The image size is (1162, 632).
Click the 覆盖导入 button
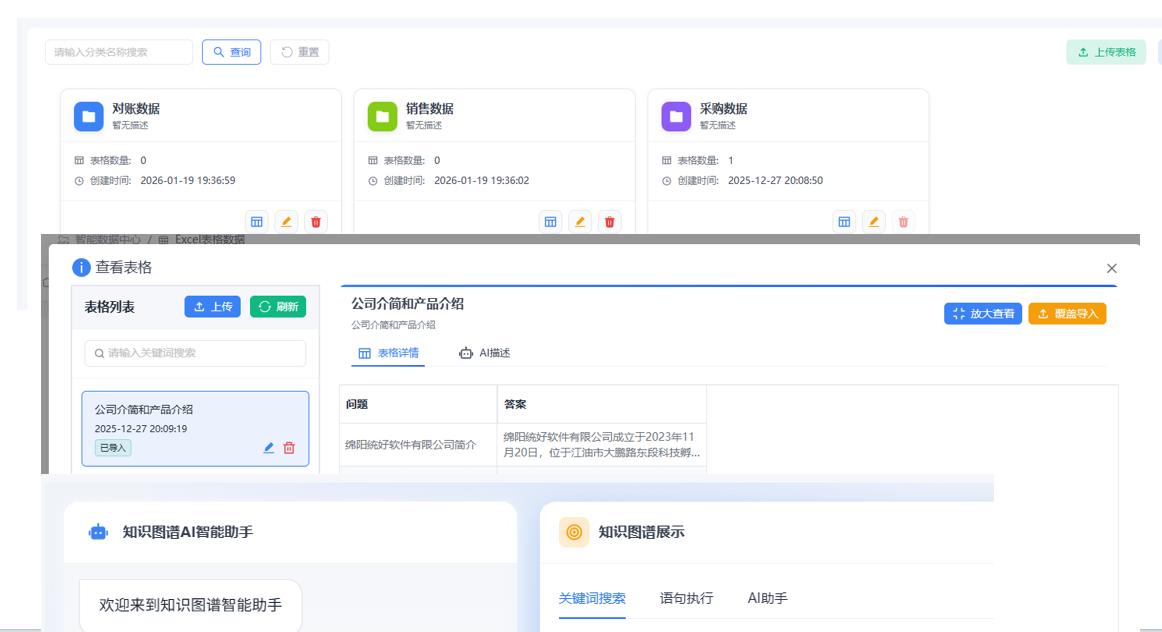tap(1067, 313)
